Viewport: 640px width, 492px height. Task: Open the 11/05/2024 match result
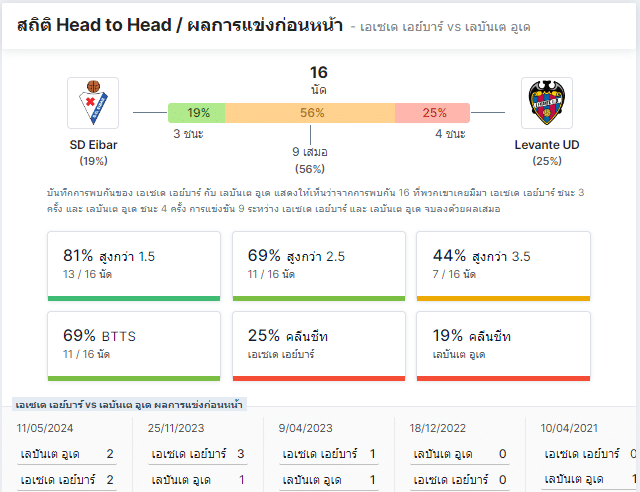pos(67,456)
